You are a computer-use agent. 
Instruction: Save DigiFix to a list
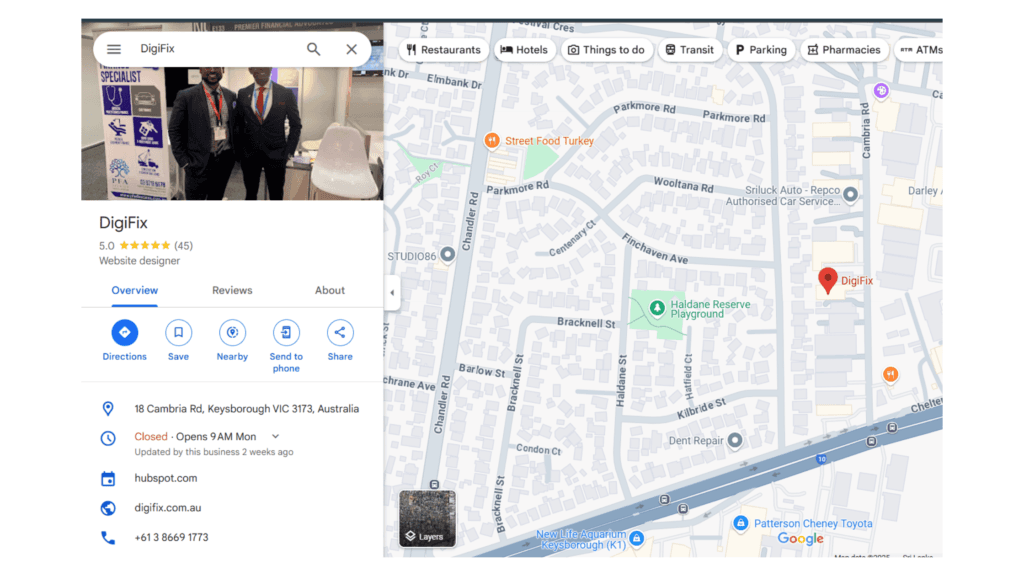[x=178, y=340]
